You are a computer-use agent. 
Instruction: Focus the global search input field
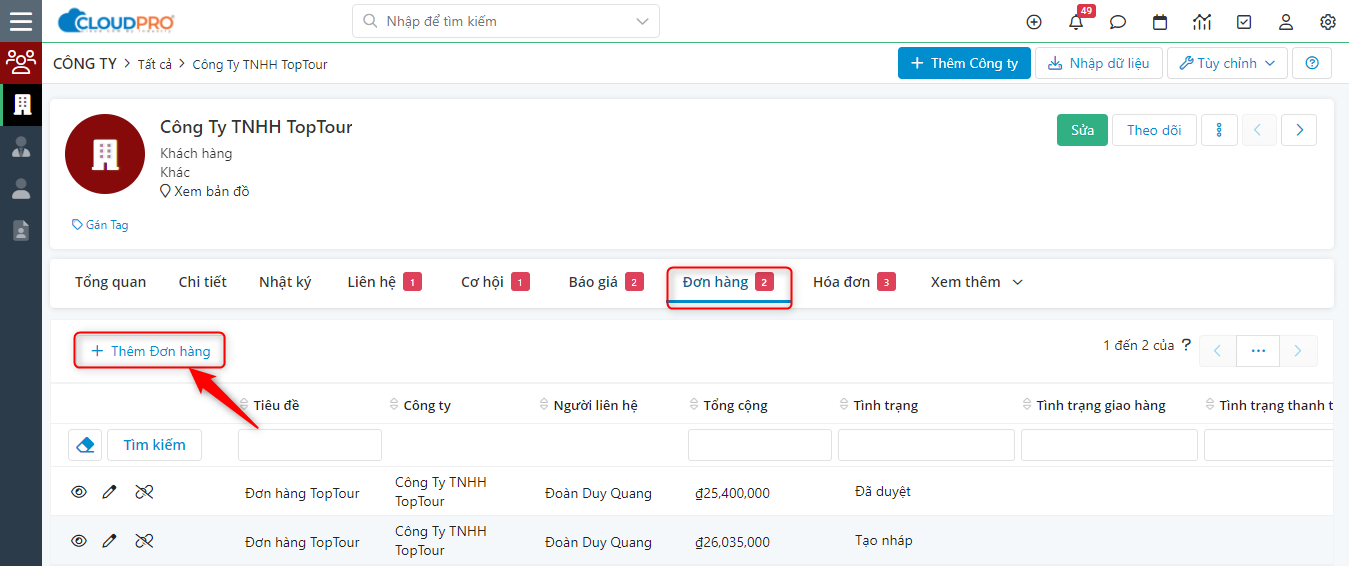(506, 21)
